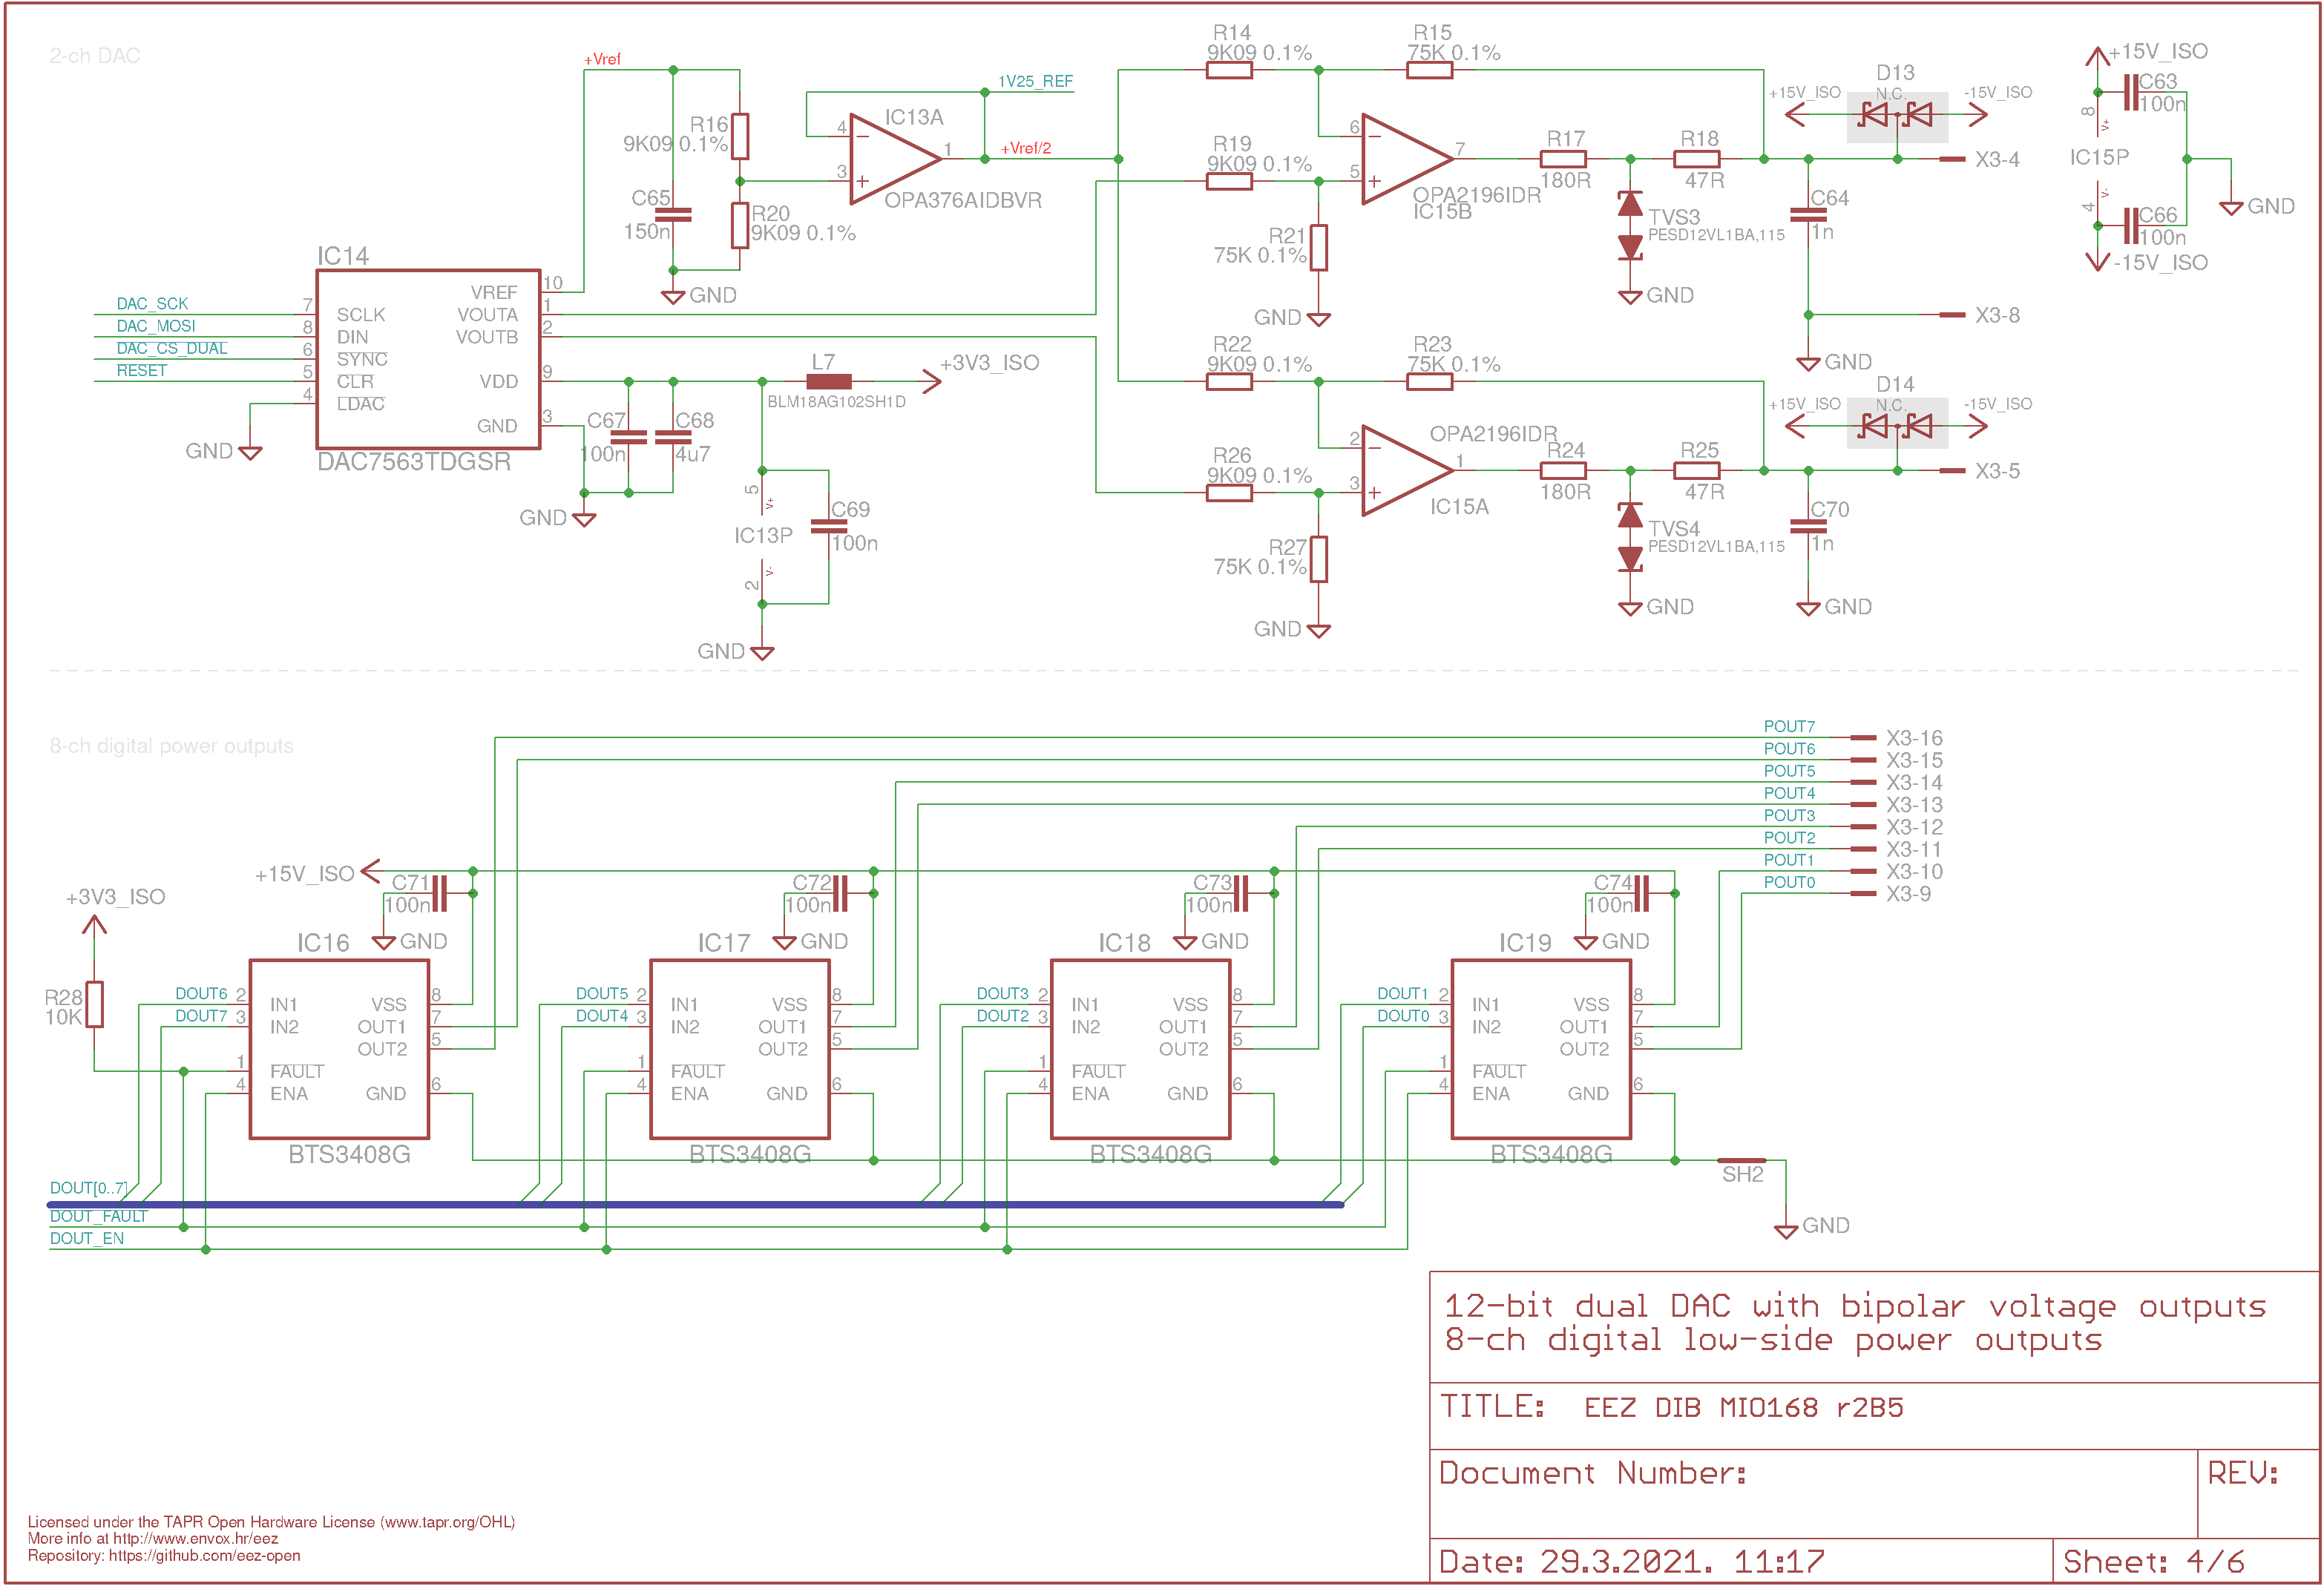Select resistor R16 symbol
Image resolution: width=2324 pixels, height=1589 pixels.
(739, 136)
